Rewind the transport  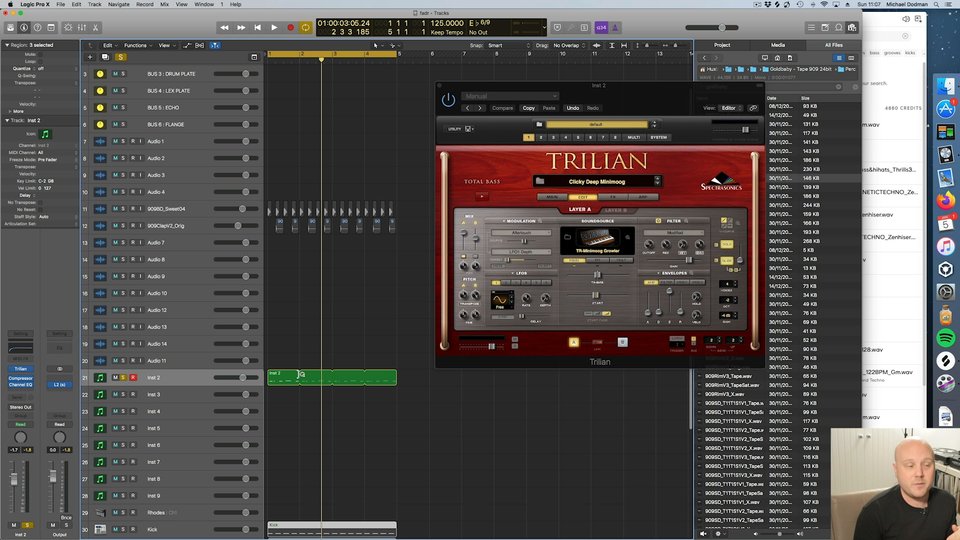[224, 28]
